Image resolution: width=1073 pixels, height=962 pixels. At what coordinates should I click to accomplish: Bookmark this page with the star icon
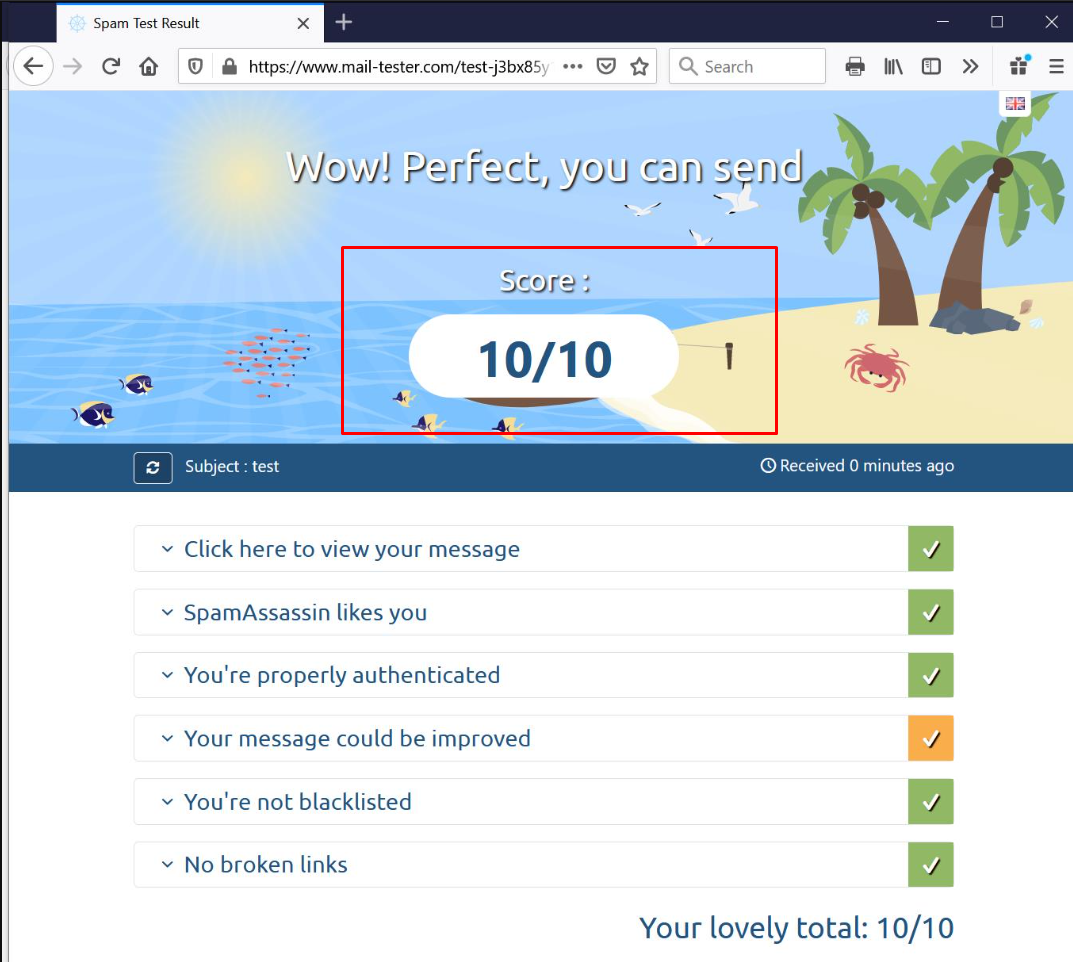tap(640, 67)
